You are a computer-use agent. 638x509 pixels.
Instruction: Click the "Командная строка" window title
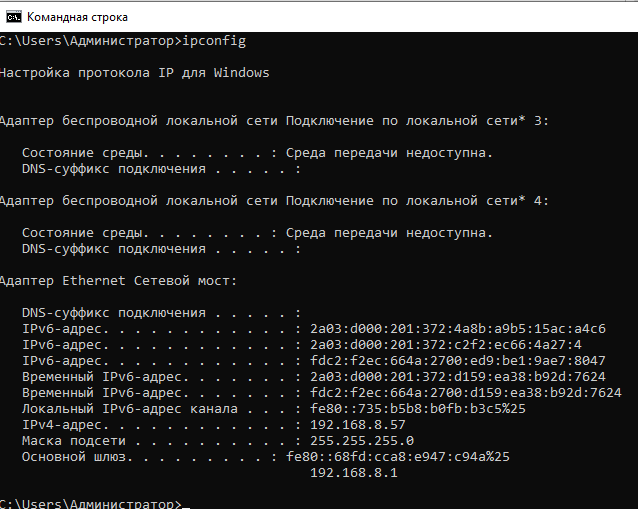(x=77, y=17)
